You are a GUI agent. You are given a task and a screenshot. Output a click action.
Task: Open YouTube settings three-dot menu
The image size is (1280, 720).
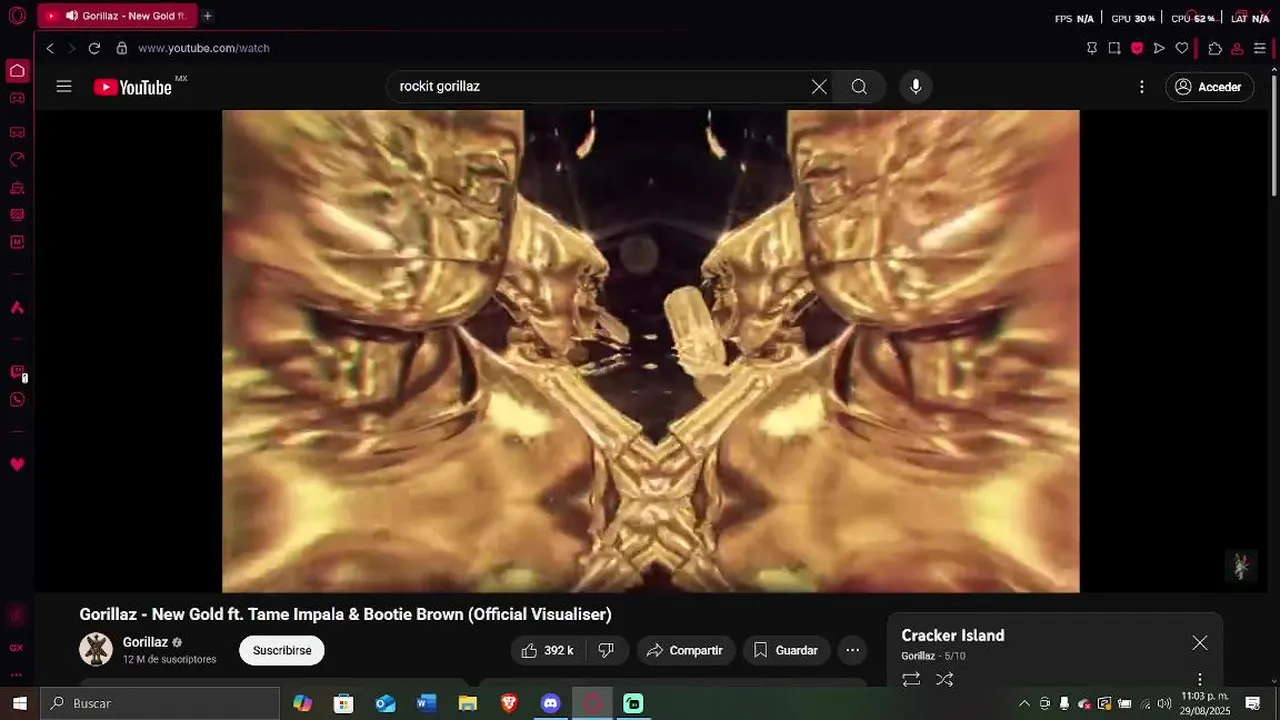coord(1142,87)
